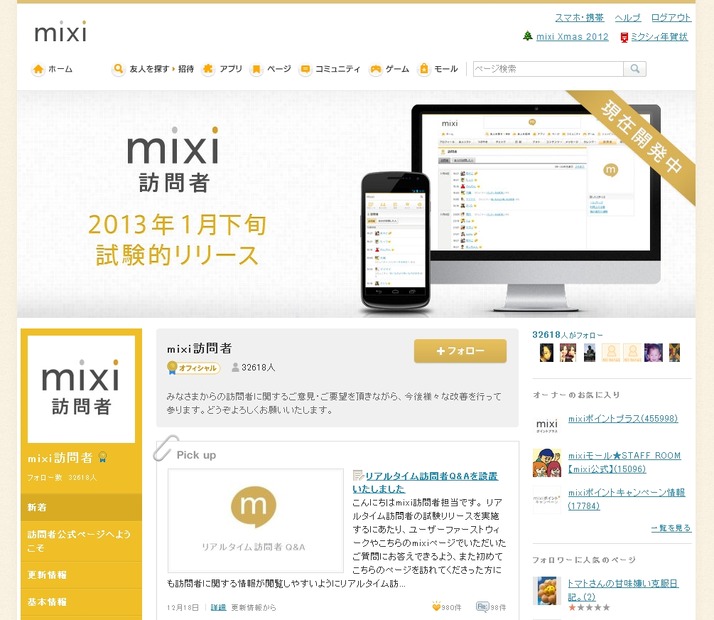
Task: Click the ページ検索 search field
Action: click(x=548, y=69)
